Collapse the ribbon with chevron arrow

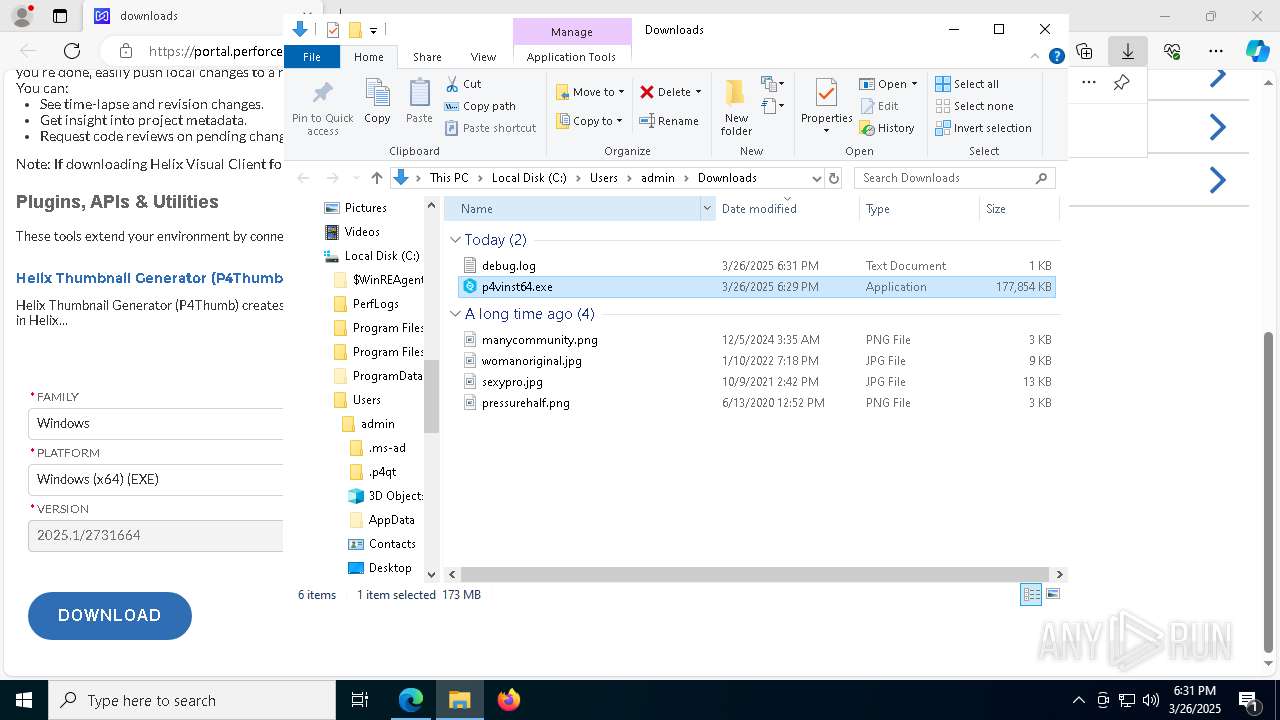tap(1035, 56)
